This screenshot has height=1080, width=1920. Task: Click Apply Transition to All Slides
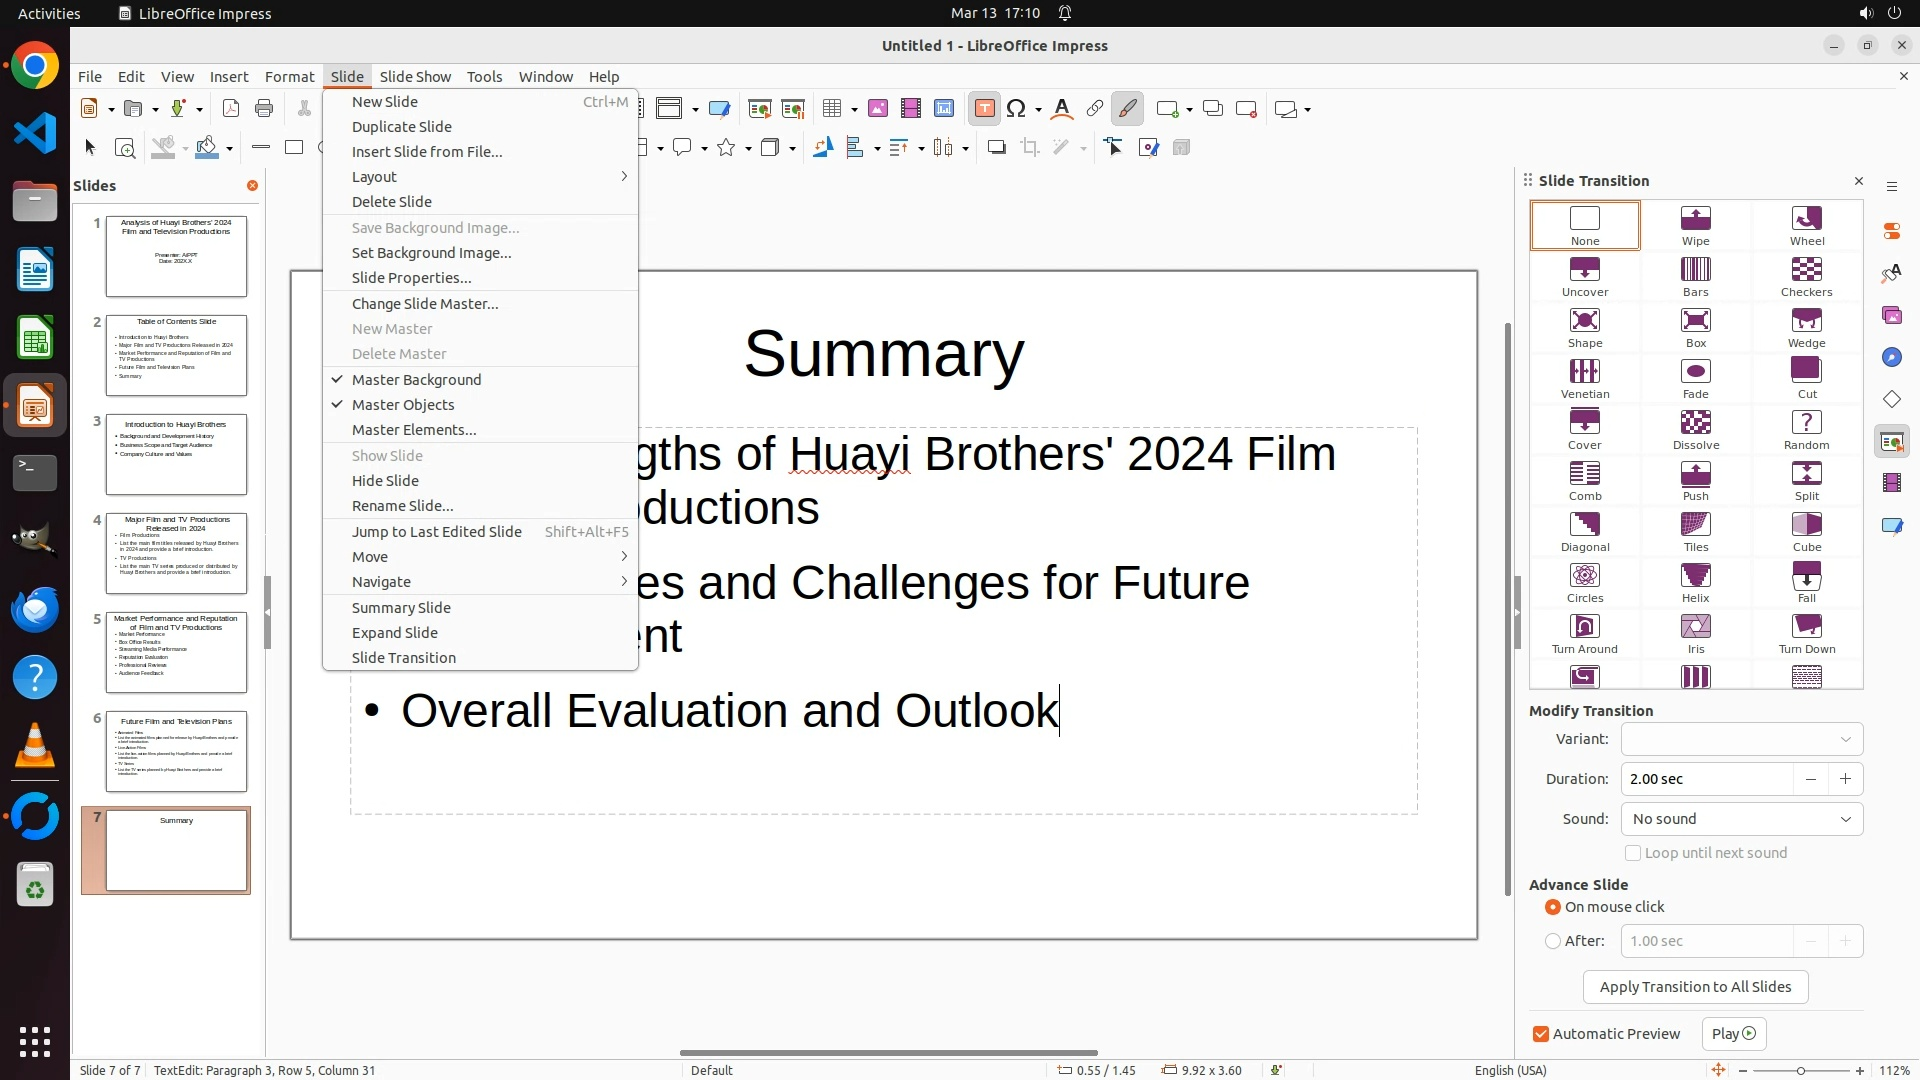click(x=1695, y=987)
